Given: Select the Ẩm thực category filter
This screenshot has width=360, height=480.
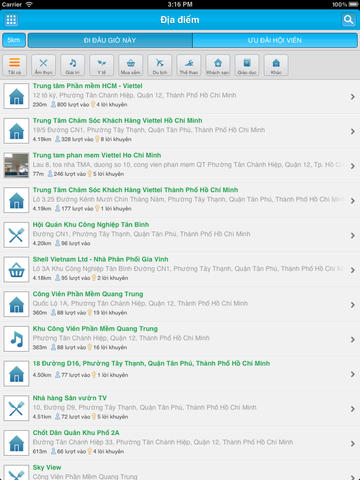Looking at the screenshot, I should click(x=43, y=65).
